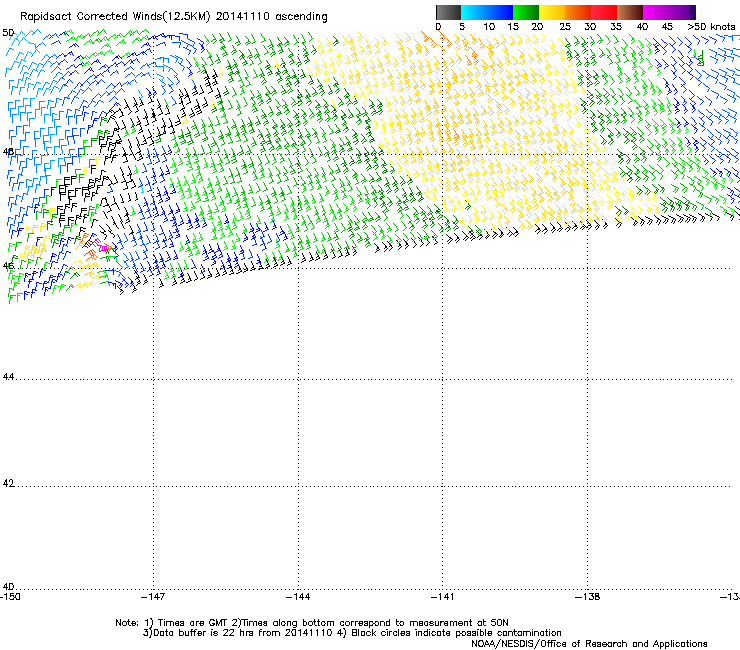Click the NOAA/NESDIS credit text
This screenshot has height=650, width=740.
(x=589, y=644)
